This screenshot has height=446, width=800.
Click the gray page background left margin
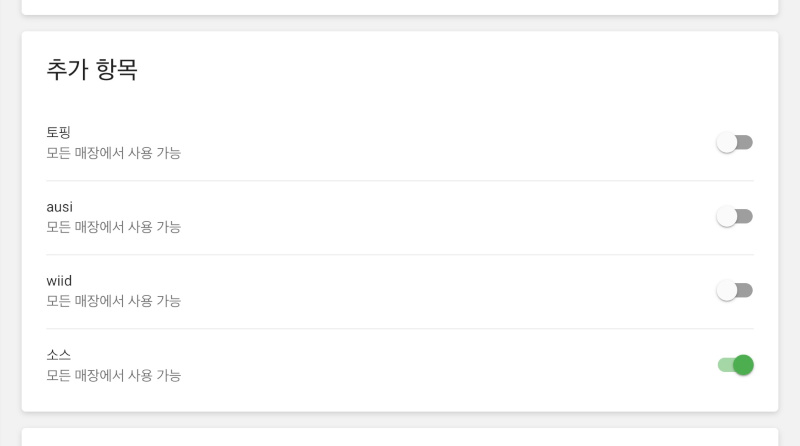[x=10, y=220]
